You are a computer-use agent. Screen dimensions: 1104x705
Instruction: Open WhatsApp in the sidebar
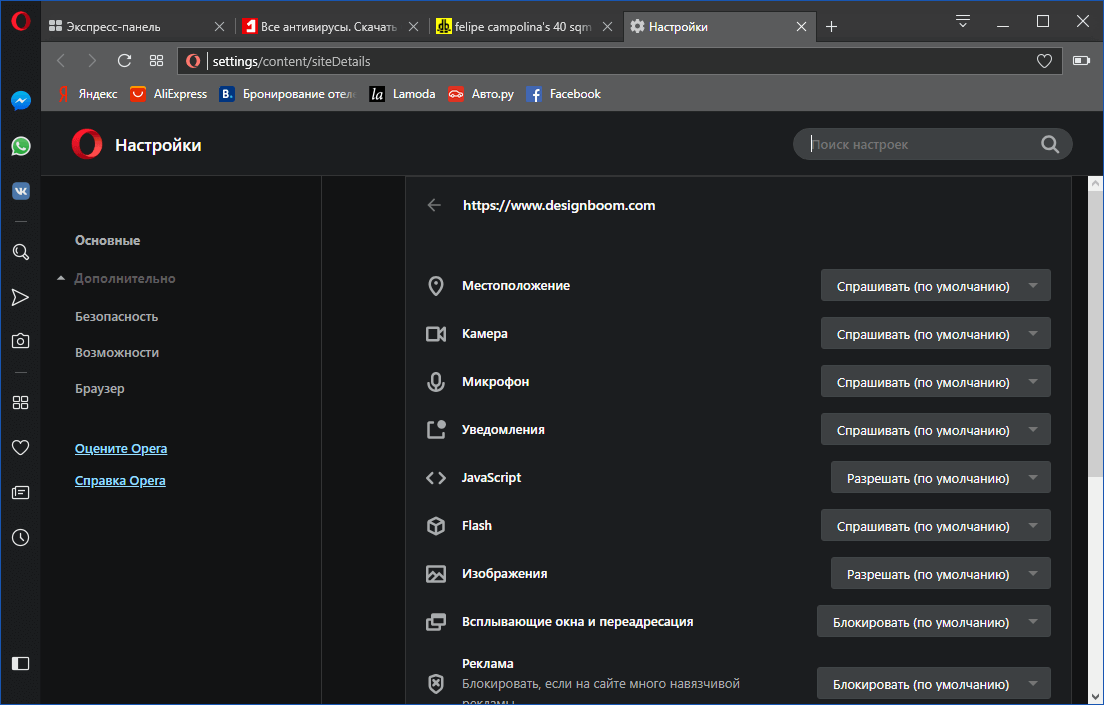(x=20, y=146)
